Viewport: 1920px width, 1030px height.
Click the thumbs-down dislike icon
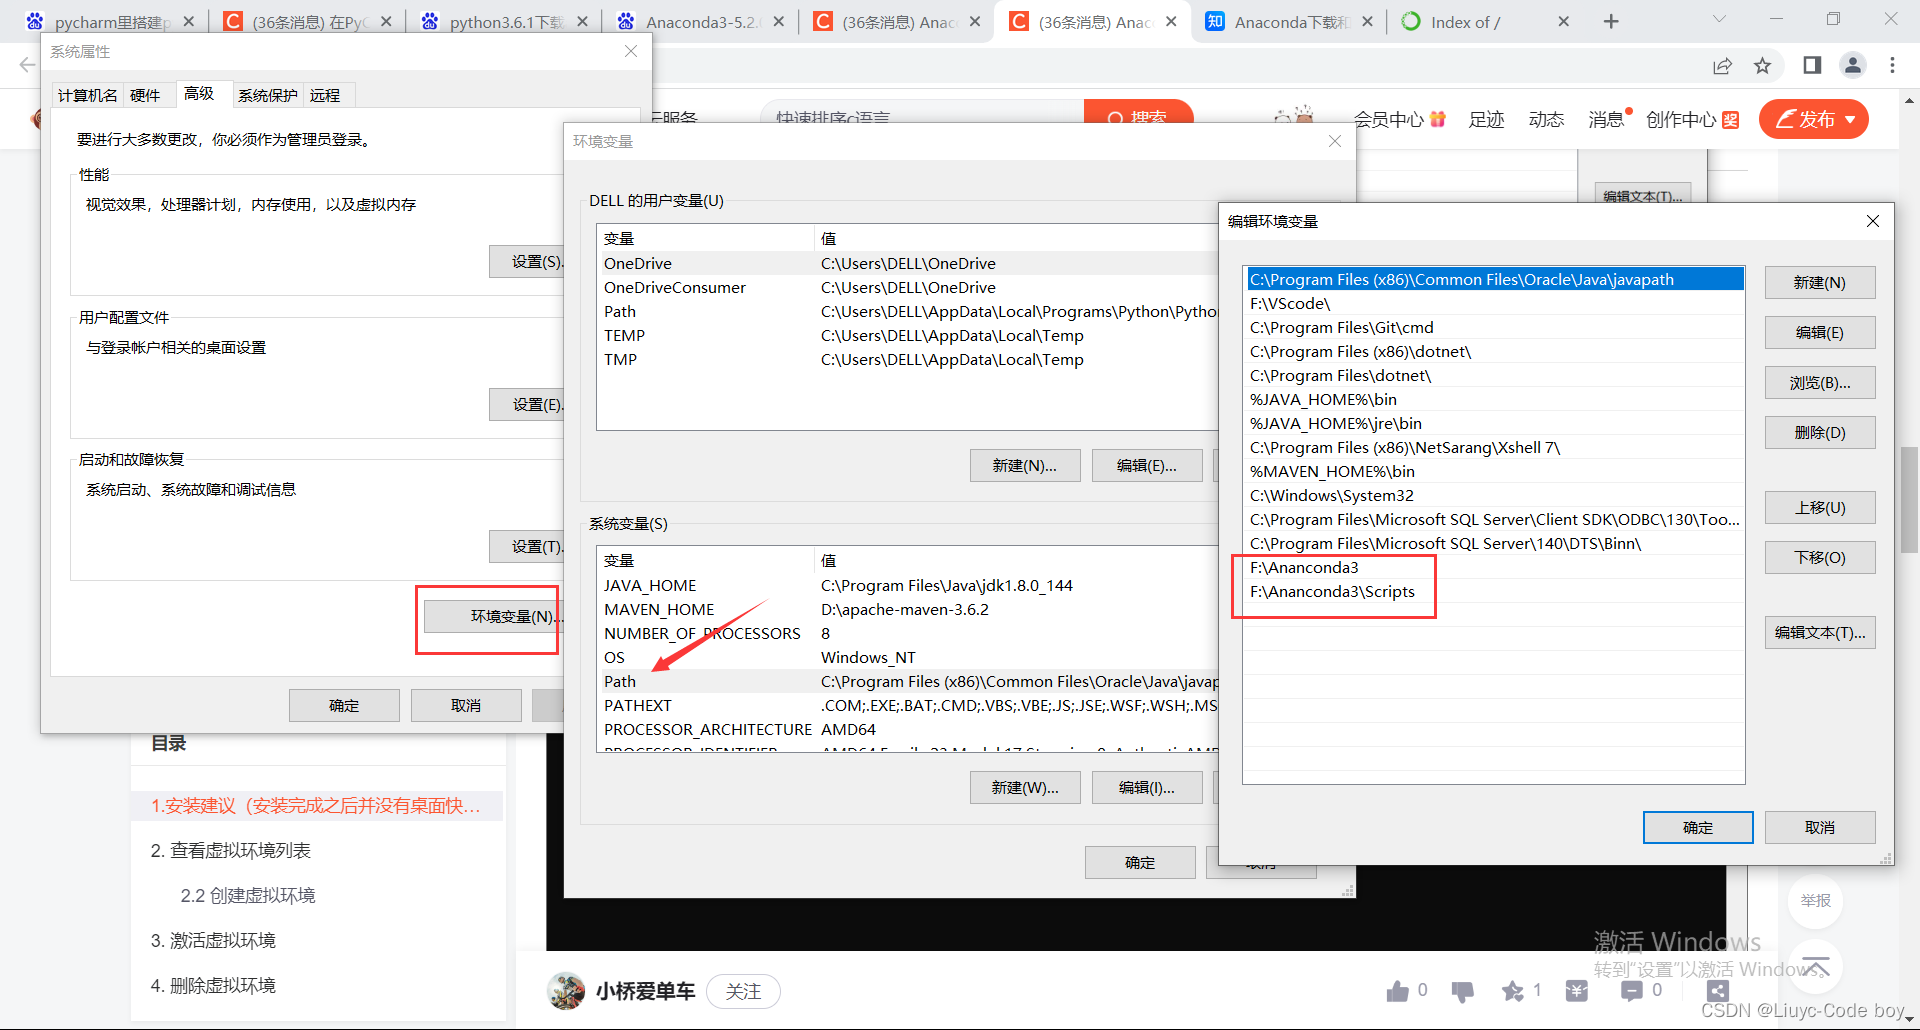[1462, 991]
